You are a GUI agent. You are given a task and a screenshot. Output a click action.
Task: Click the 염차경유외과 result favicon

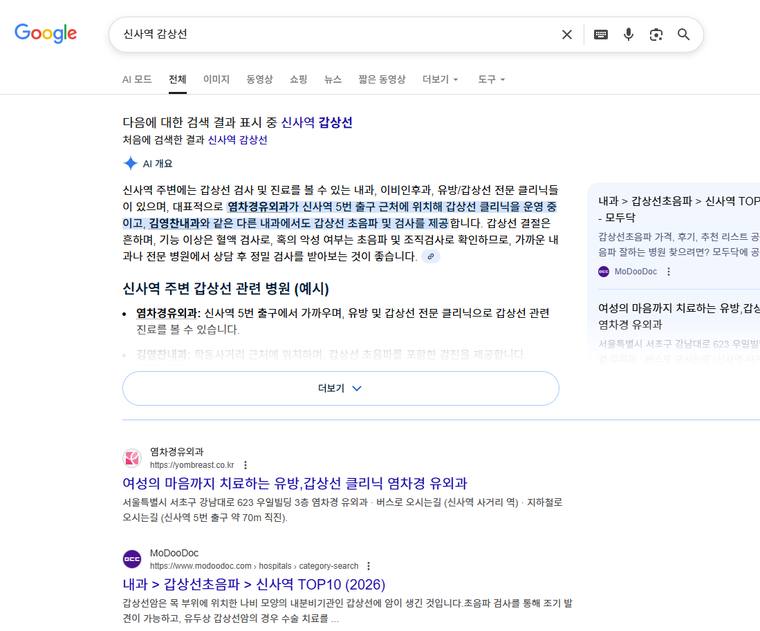click(x=132, y=458)
